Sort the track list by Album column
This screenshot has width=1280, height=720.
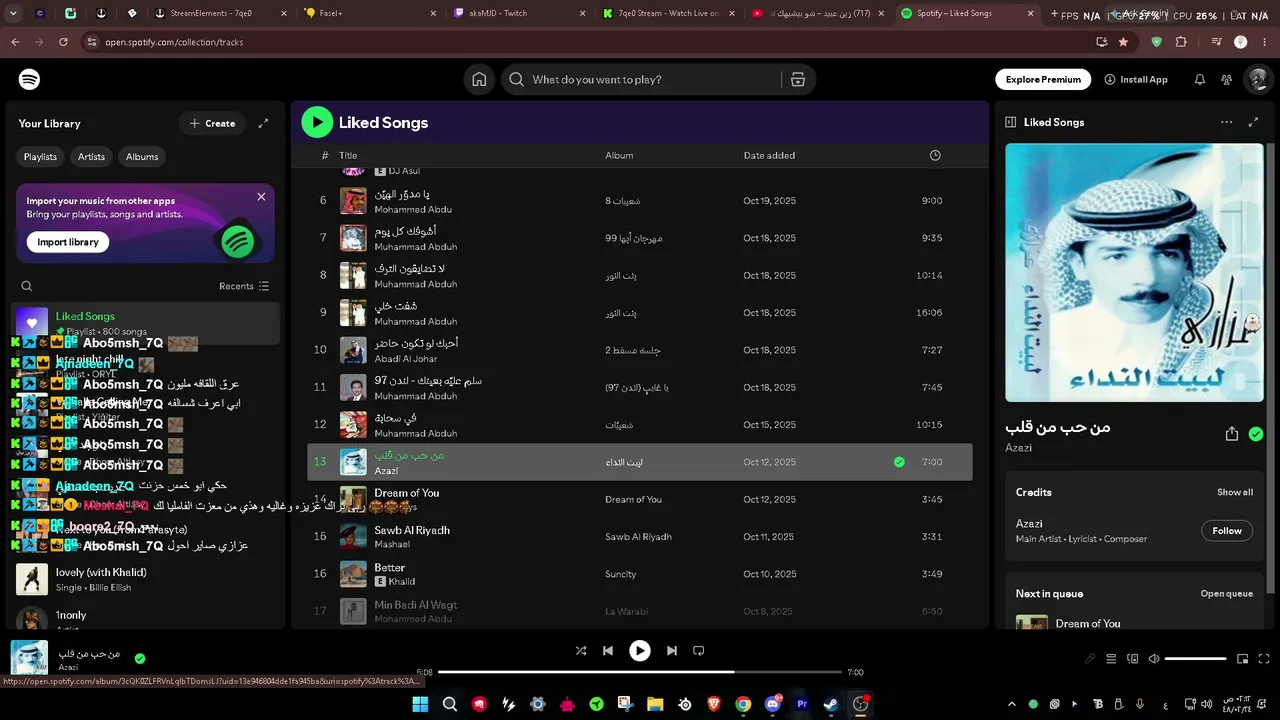[x=619, y=156]
